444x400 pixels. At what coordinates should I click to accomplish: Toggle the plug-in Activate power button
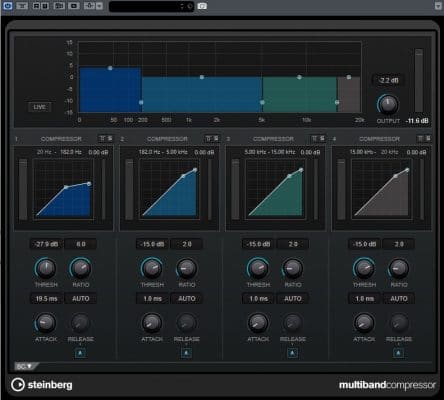tap(7, 6)
